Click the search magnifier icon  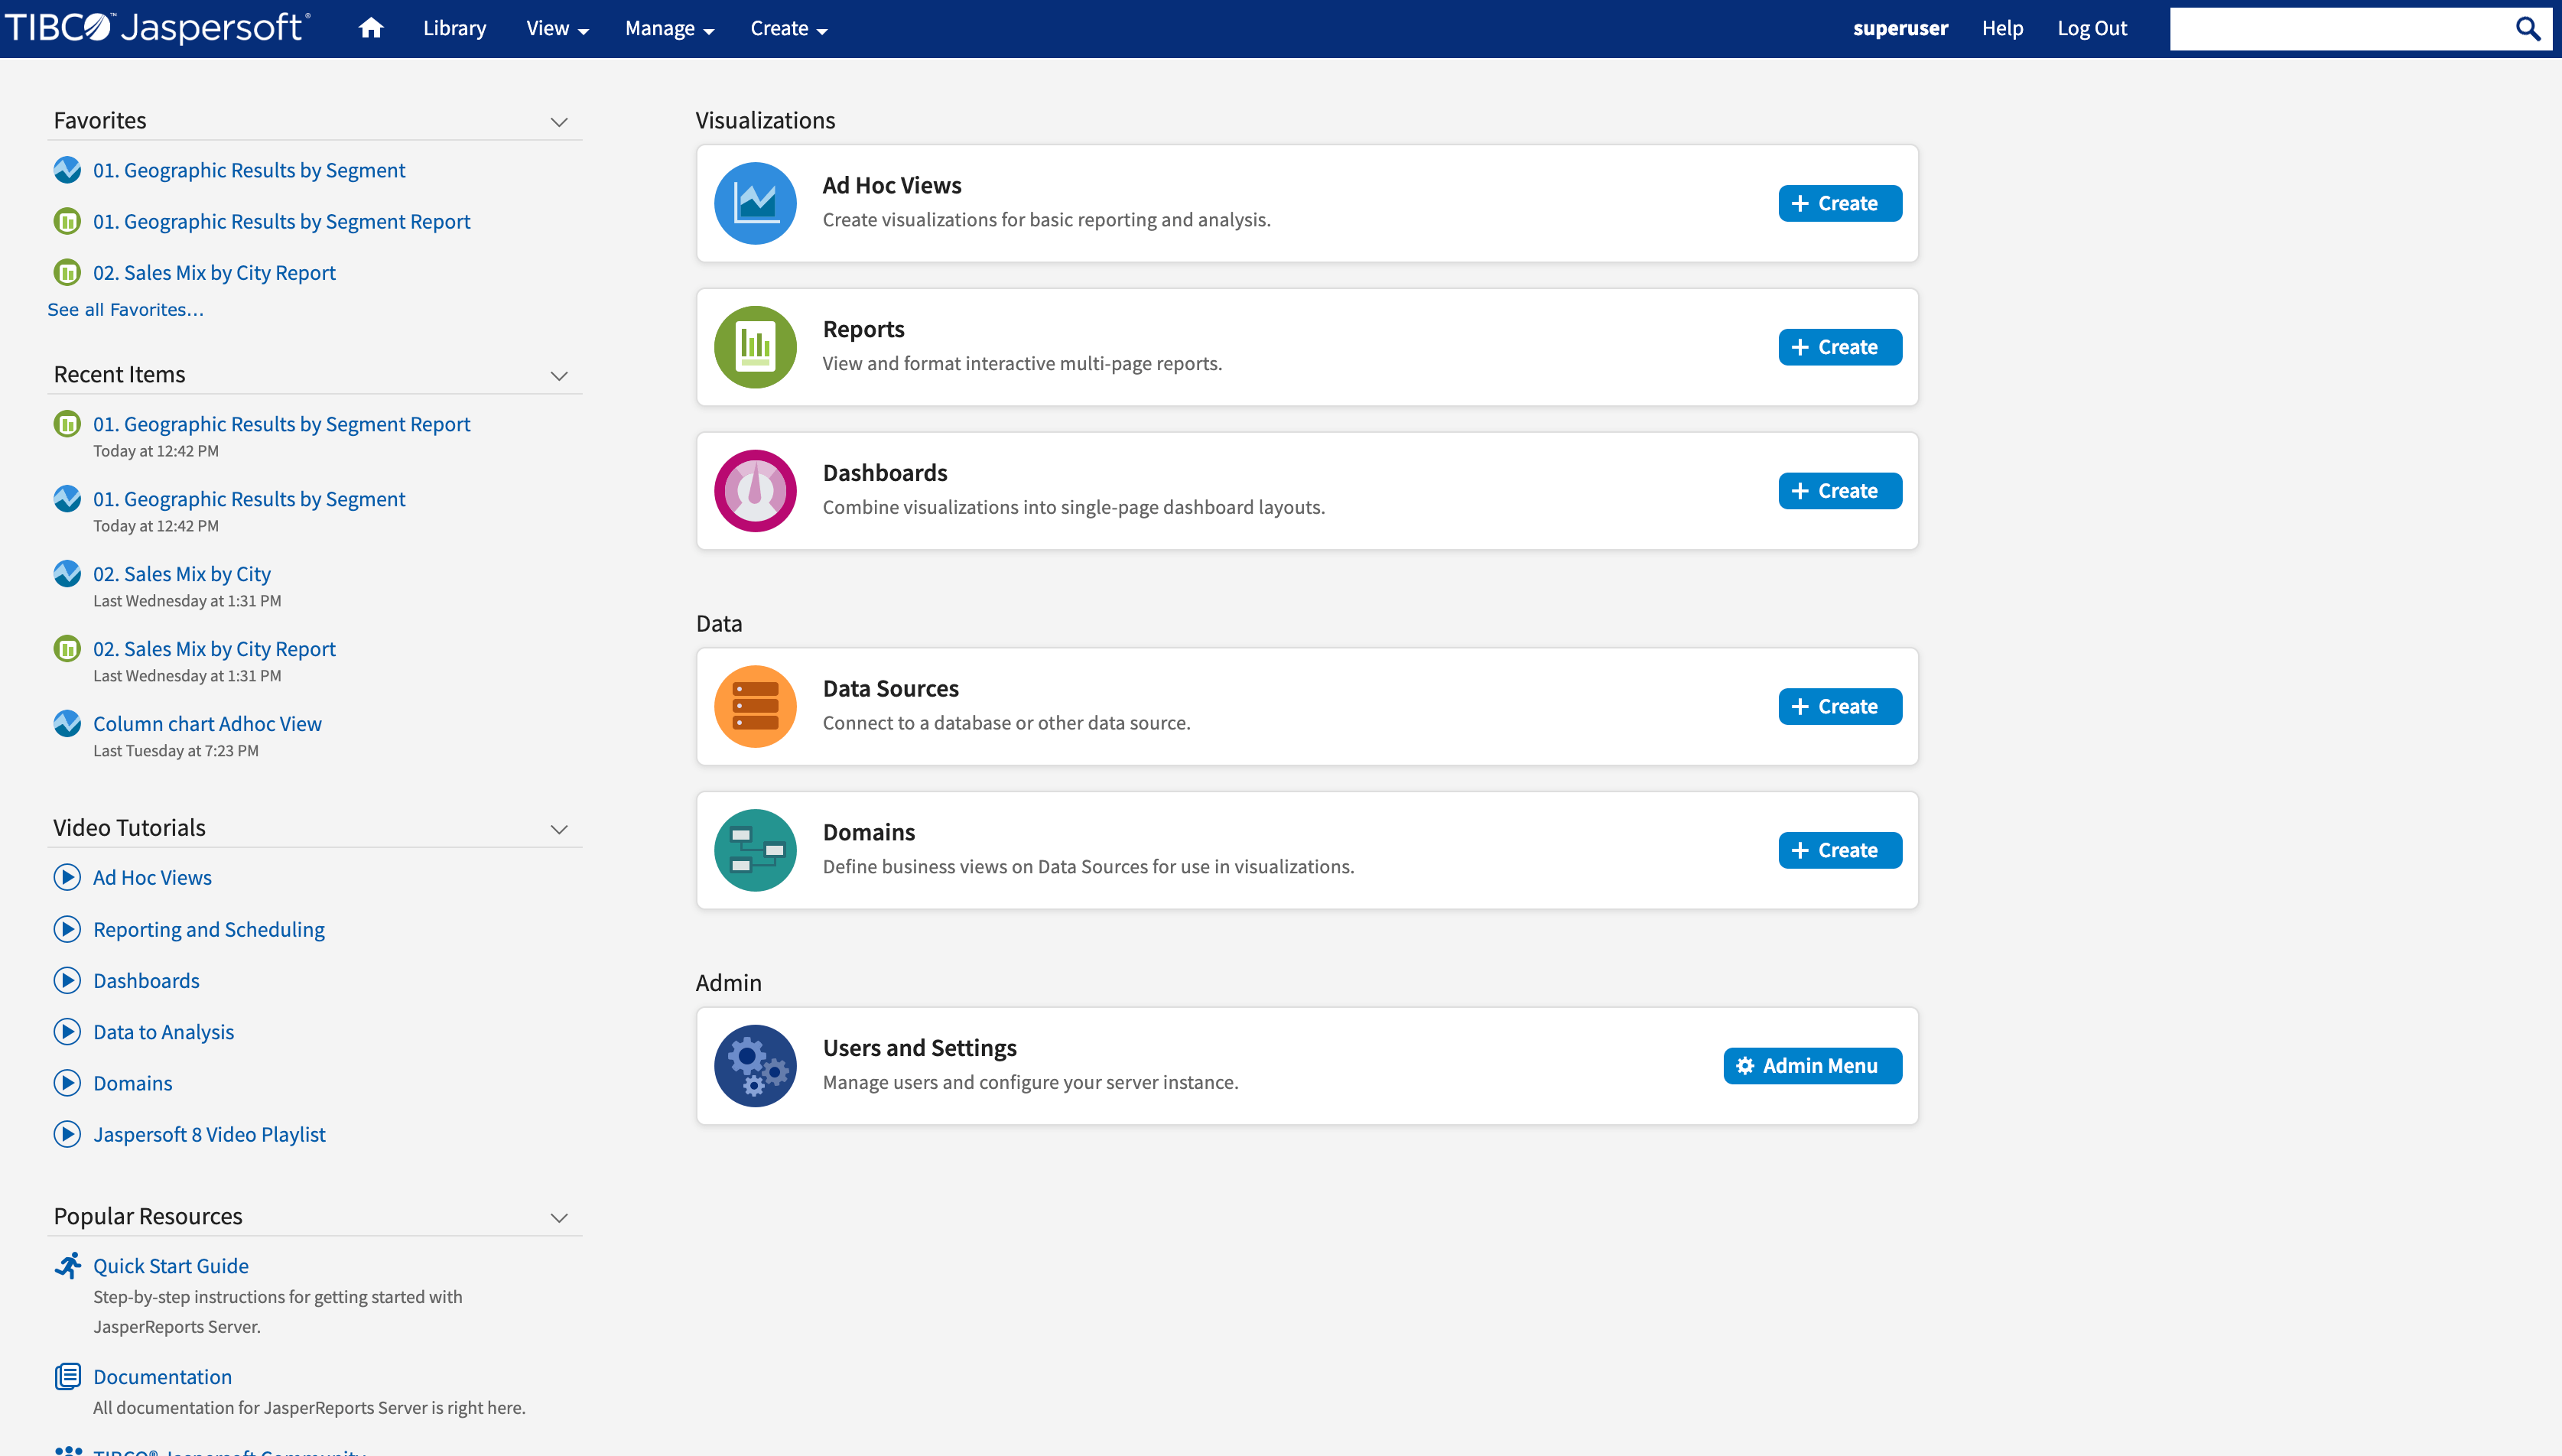2527,29
